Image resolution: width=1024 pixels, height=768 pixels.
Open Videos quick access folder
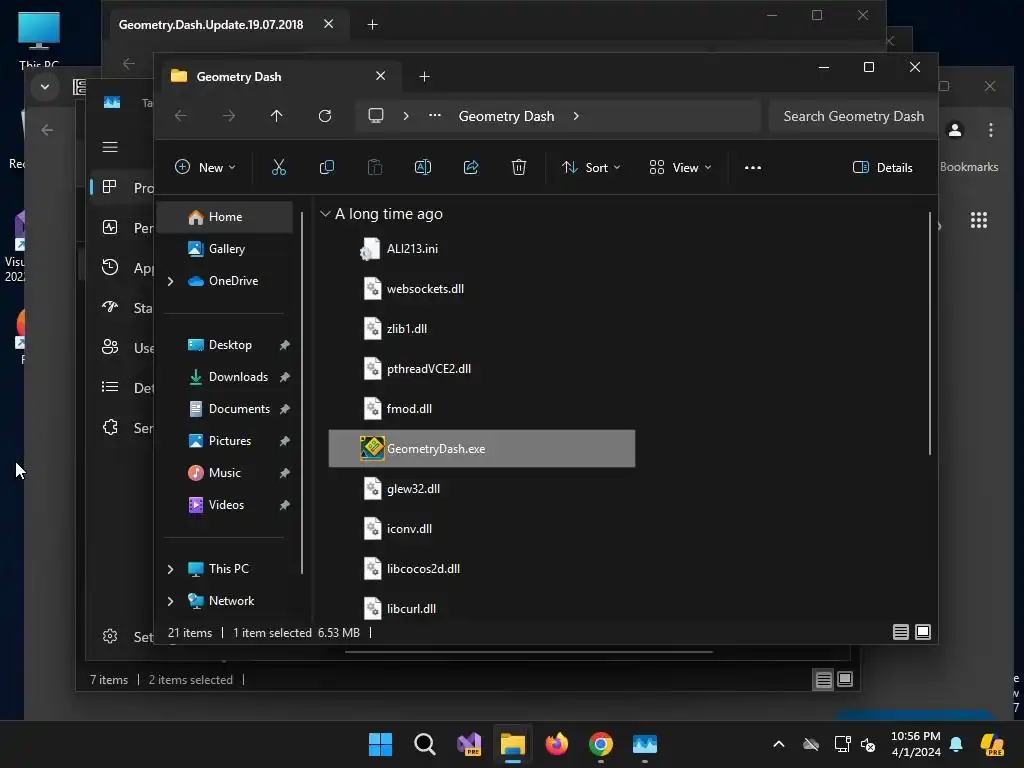(x=225, y=505)
